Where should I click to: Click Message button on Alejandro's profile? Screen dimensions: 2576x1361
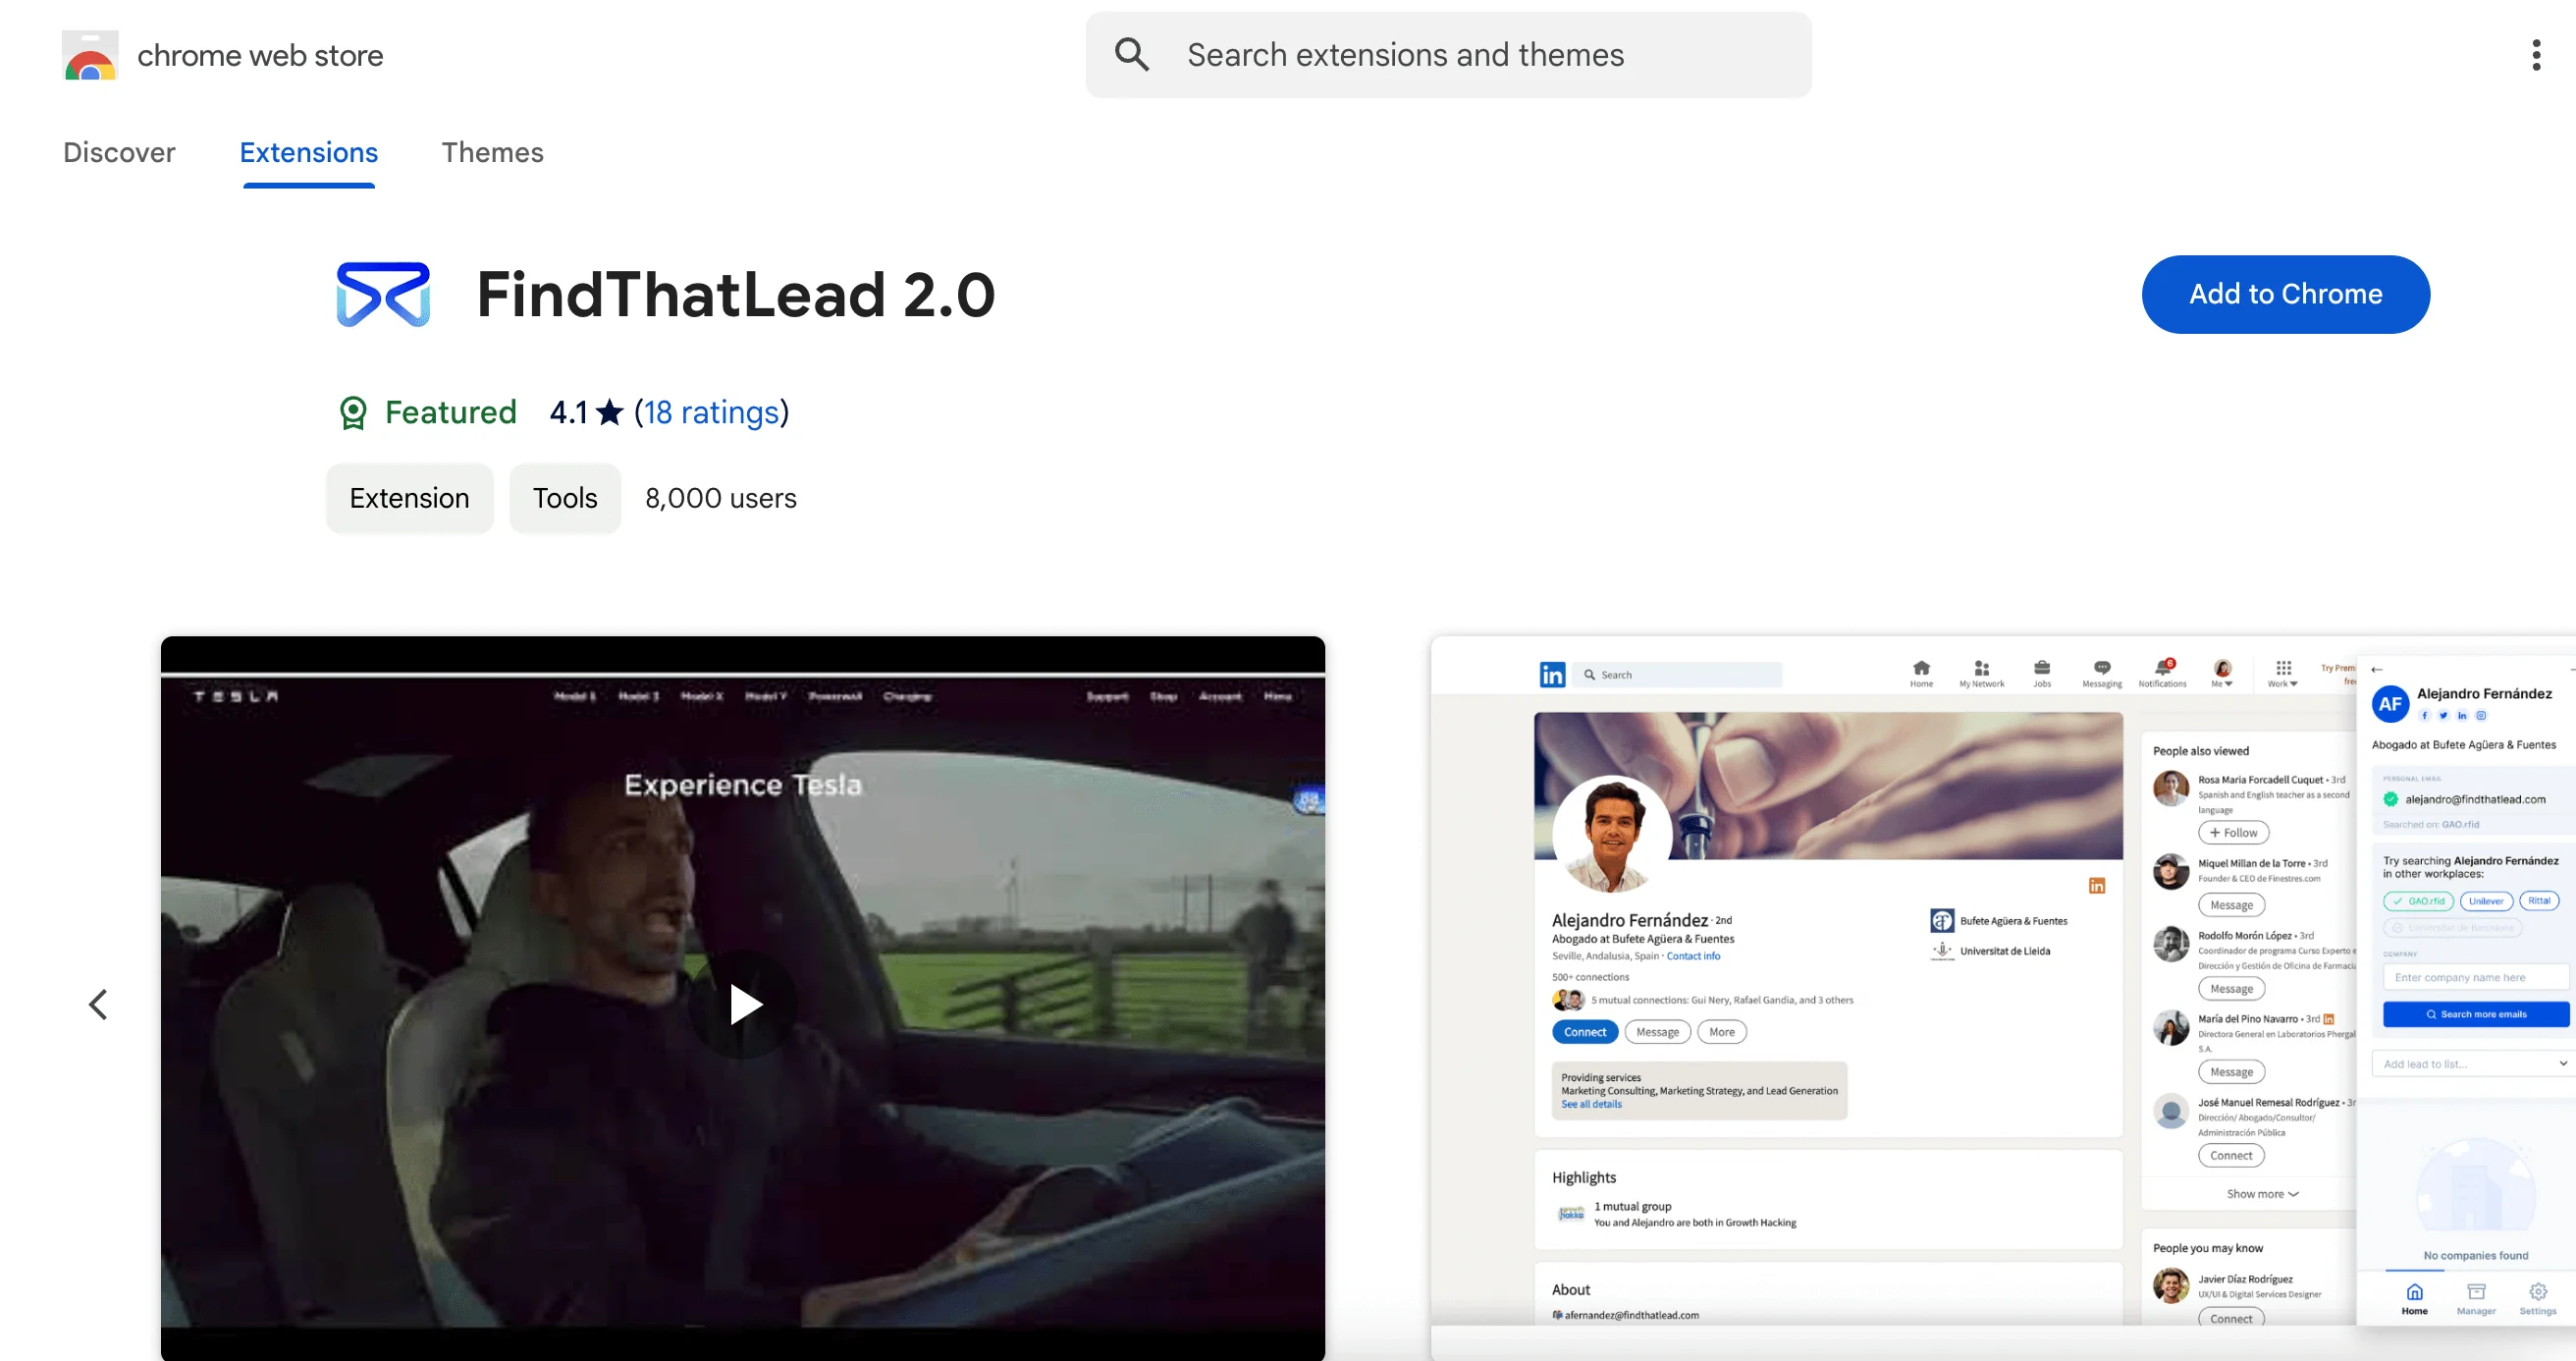point(1657,1032)
